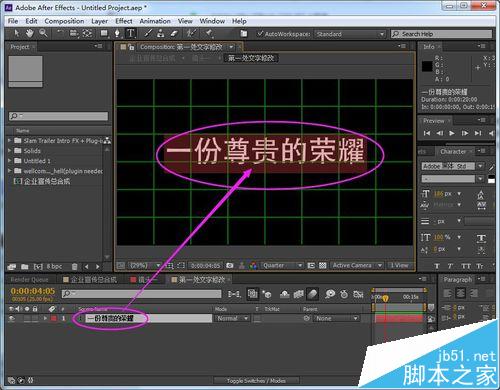This screenshot has height=390, width=500.
Task: Expand layer 1 properties triangle
Action: pos(45,318)
